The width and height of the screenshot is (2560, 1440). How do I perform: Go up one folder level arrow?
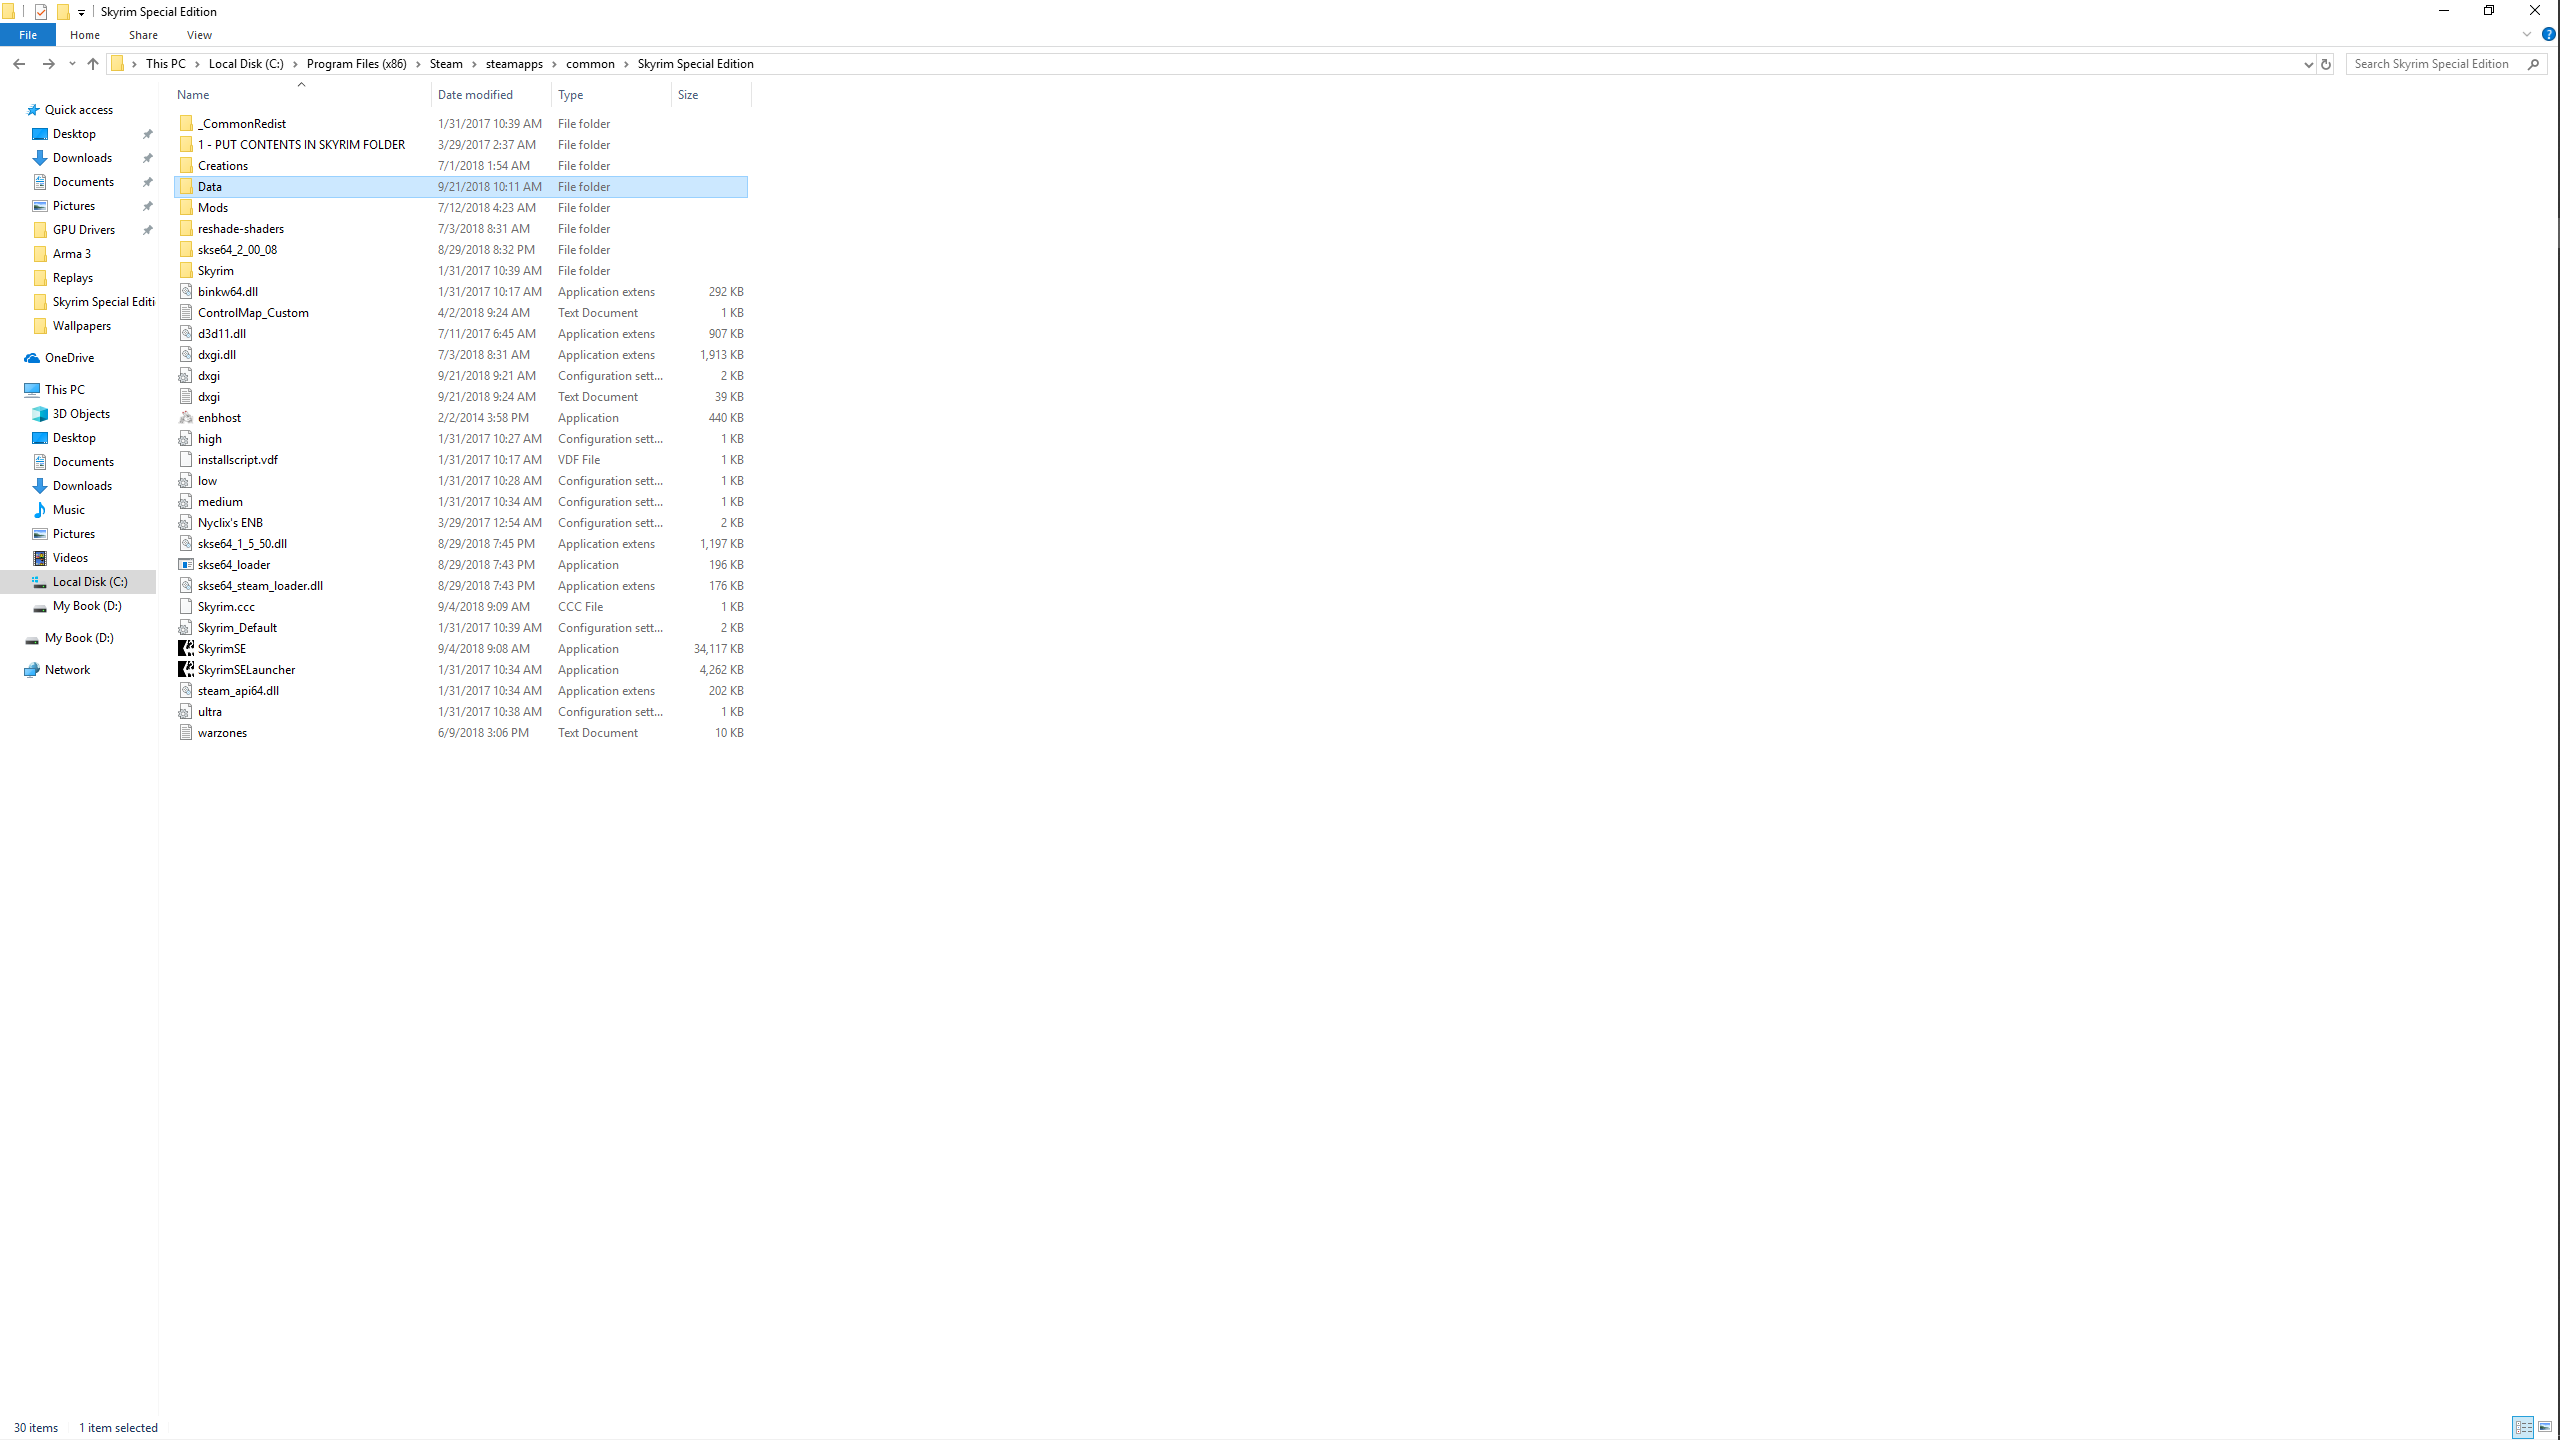click(x=93, y=64)
